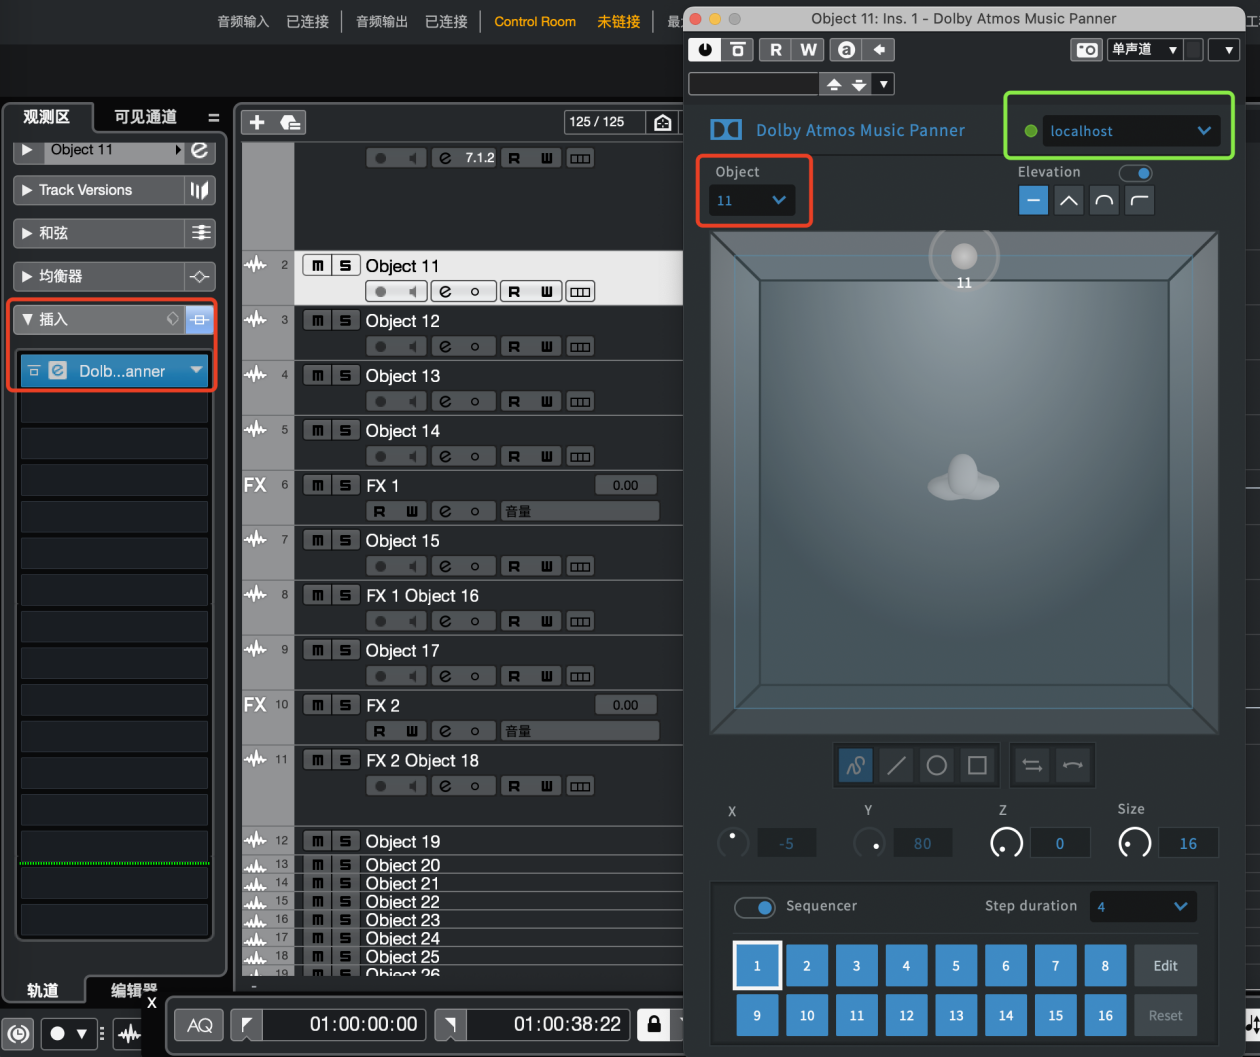
Task: Choose the flat elevation mode icon
Action: point(1033,201)
